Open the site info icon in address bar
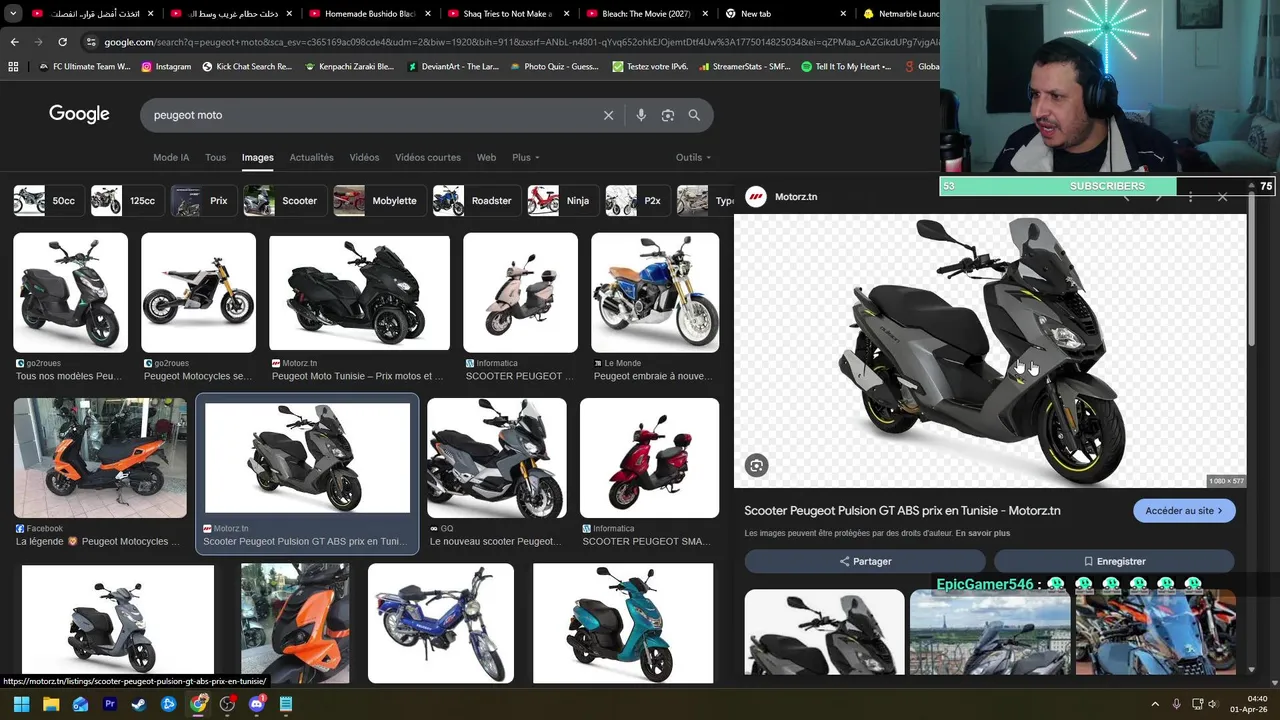 91,42
